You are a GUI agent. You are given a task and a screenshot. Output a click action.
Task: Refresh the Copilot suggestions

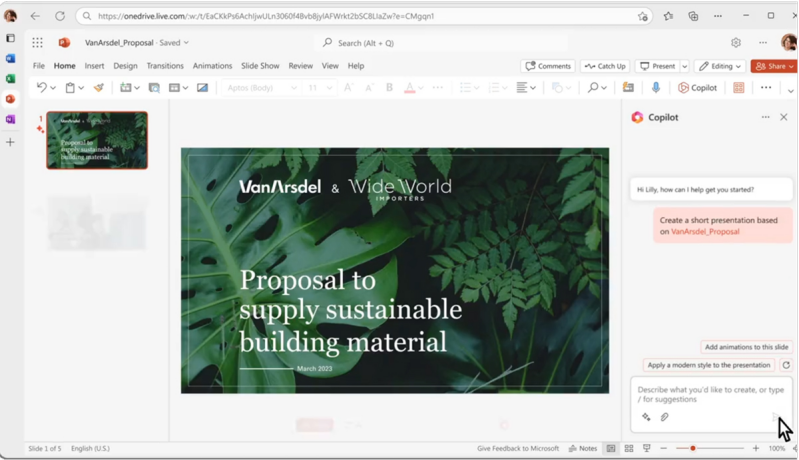[x=786, y=365]
